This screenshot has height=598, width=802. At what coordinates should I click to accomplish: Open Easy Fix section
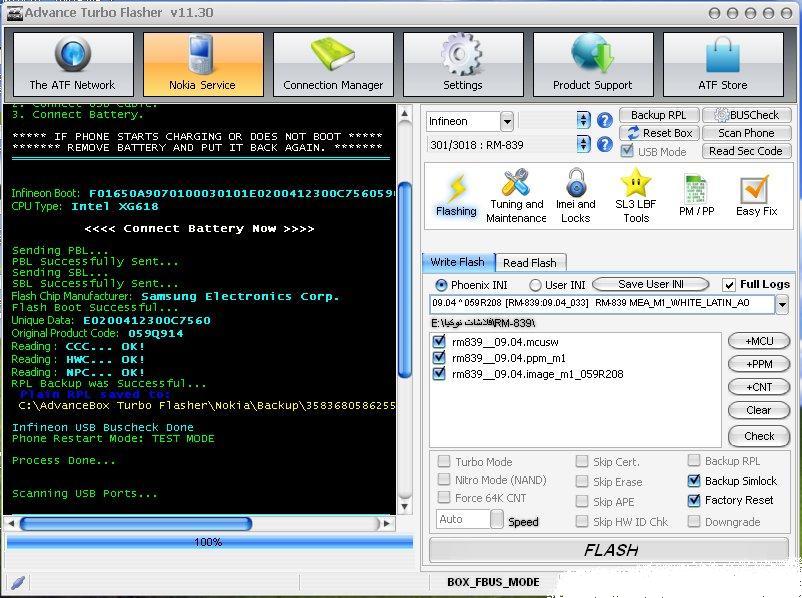(x=756, y=196)
